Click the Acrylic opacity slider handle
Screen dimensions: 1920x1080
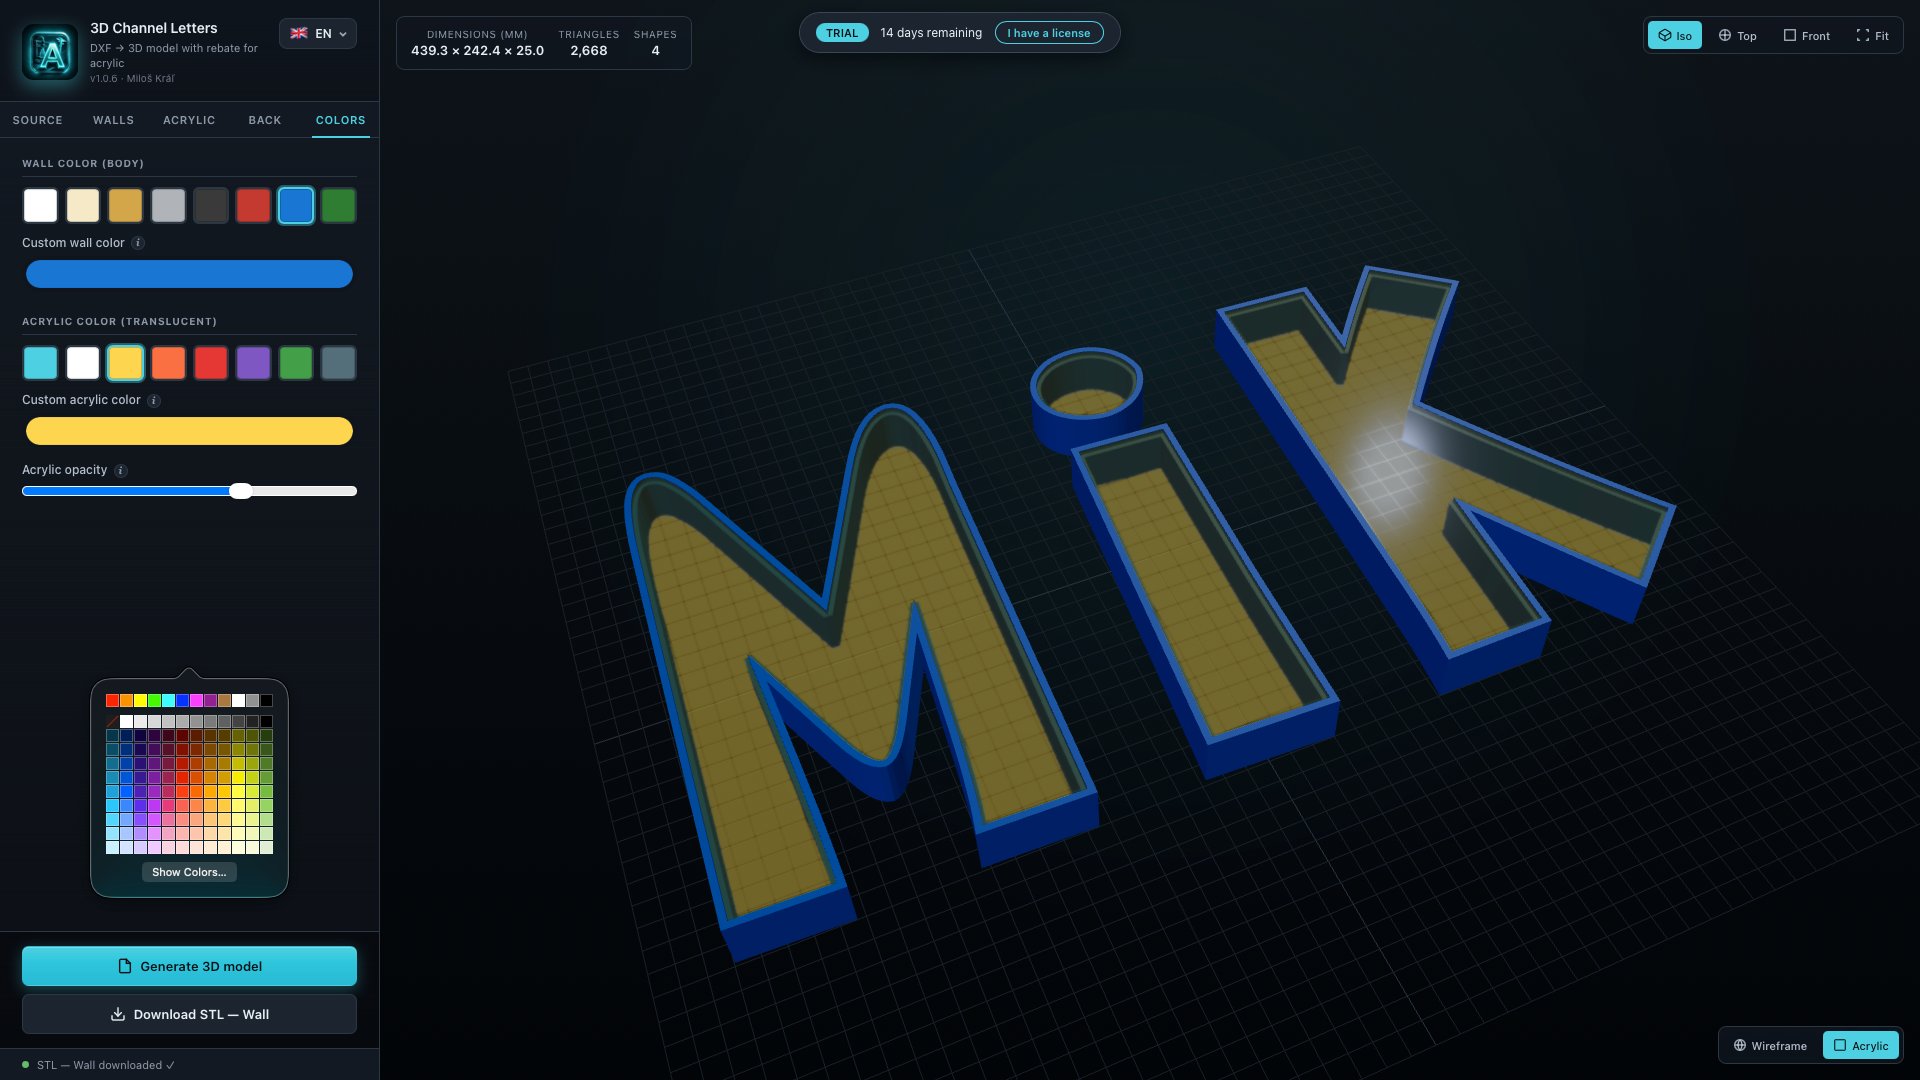(240, 491)
